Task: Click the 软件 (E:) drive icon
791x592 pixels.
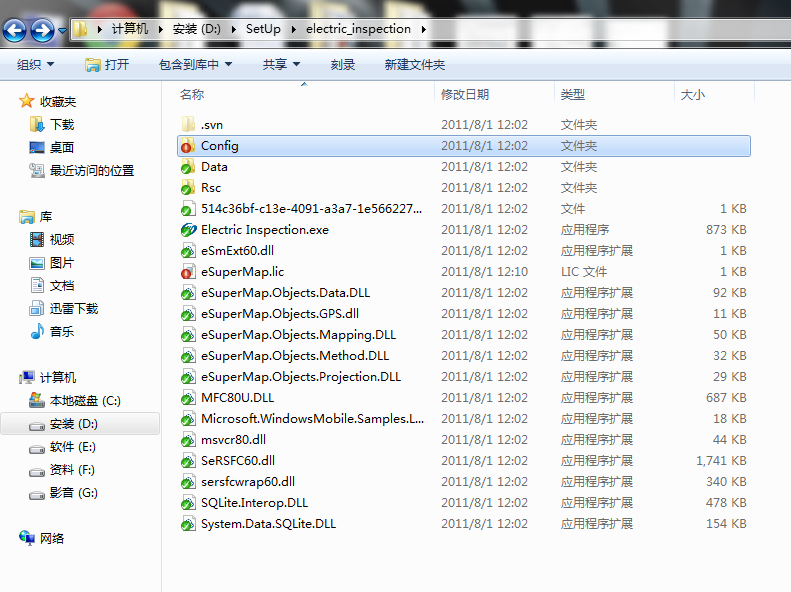Action: pyautogui.click(x=37, y=448)
